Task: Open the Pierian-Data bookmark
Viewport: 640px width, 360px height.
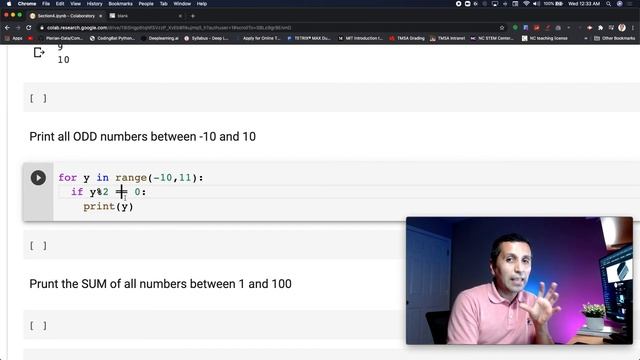Action: [x=61, y=38]
